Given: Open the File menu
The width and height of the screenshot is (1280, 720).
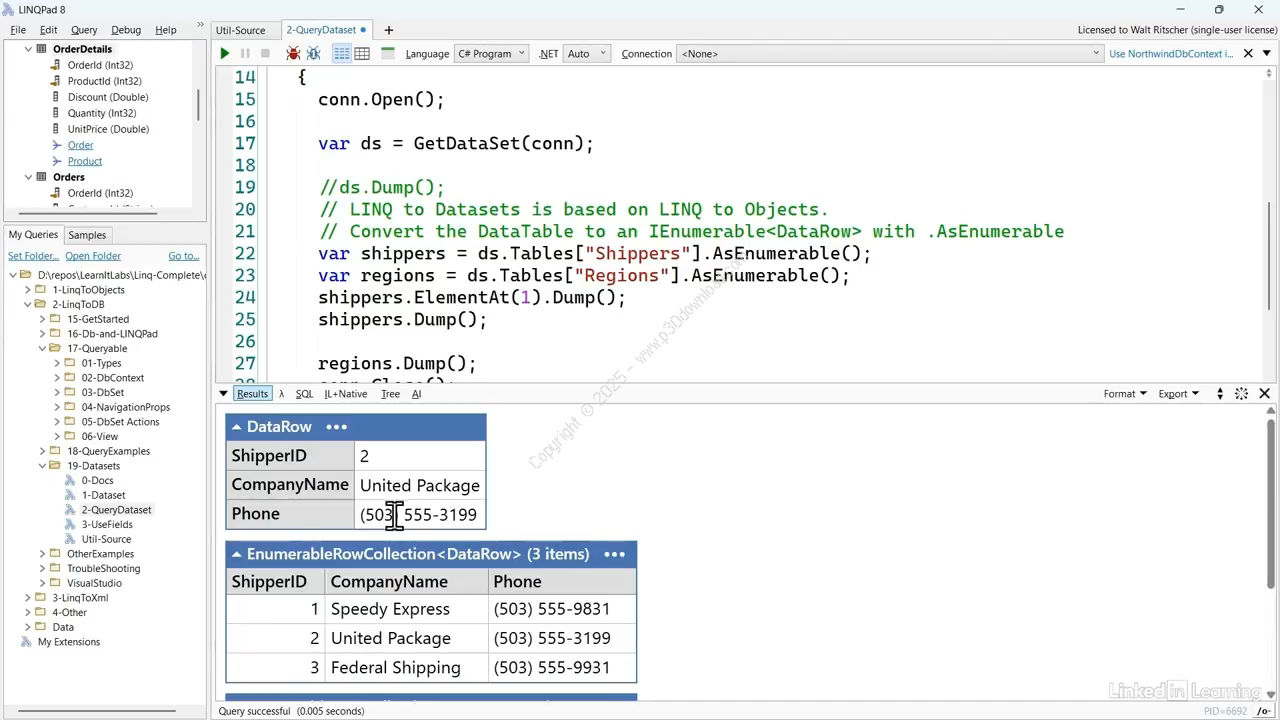Looking at the screenshot, I should point(18,30).
